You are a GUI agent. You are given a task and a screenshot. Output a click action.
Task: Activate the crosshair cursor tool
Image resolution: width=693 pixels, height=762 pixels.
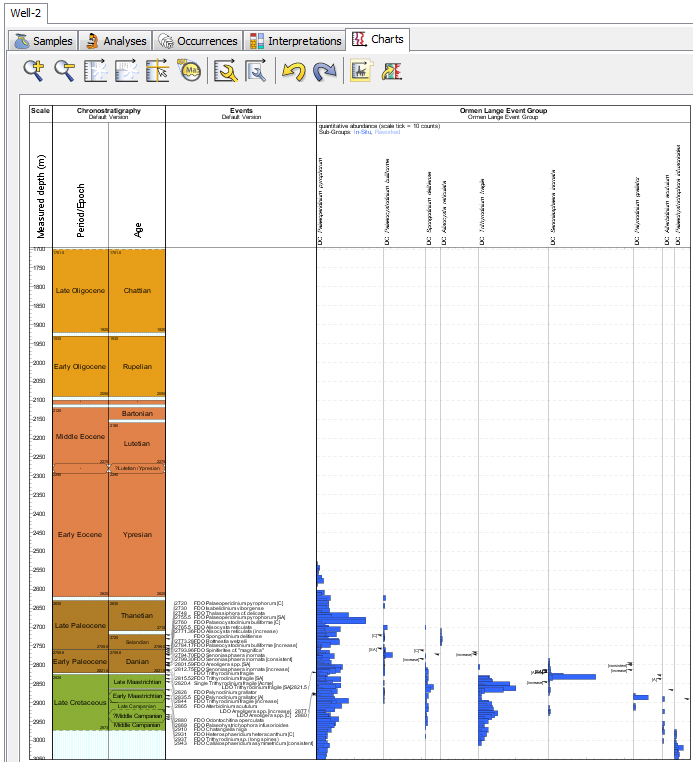[157, 70]
